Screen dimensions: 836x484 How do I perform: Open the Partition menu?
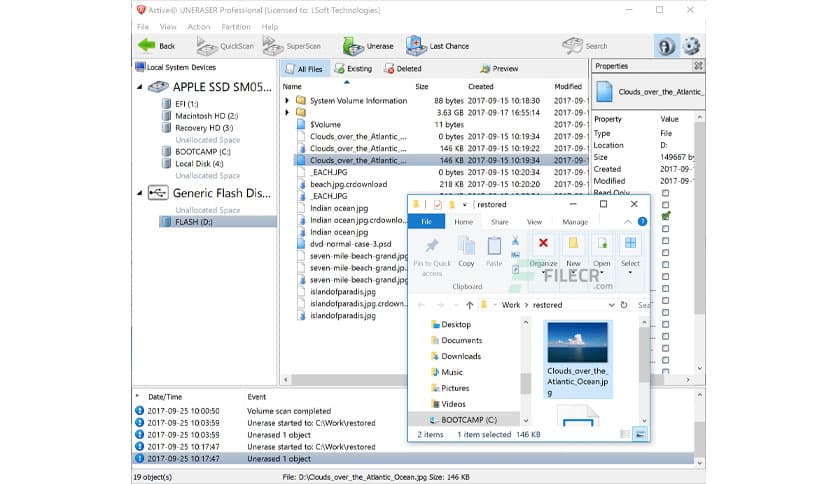coord(236,27)
